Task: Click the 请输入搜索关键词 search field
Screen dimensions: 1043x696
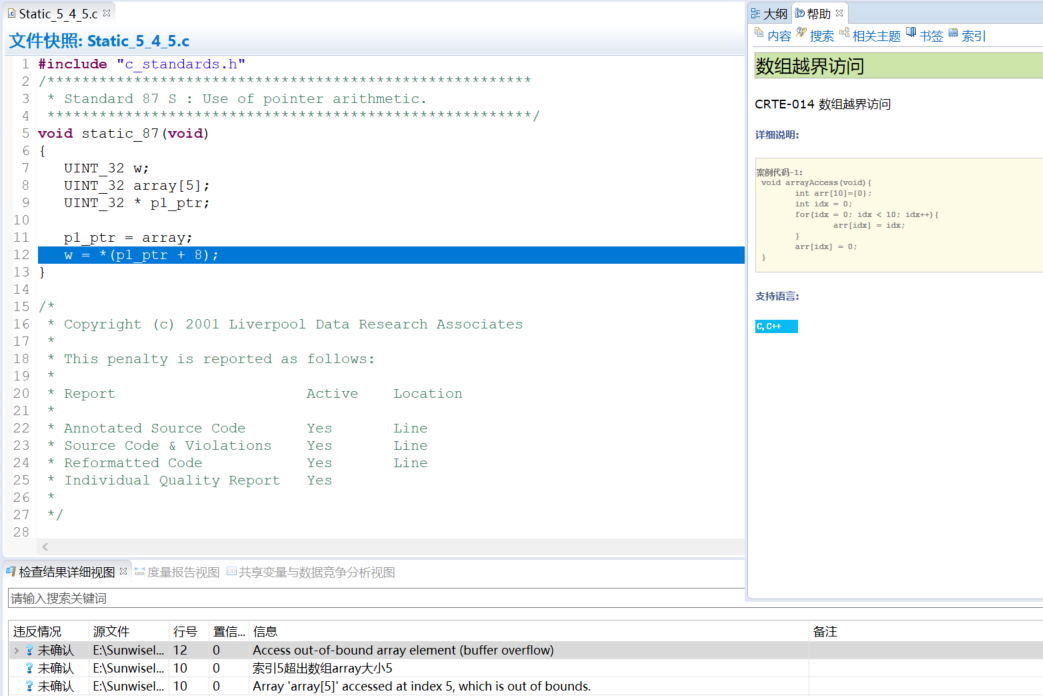Action: click(x=376, y=598)
